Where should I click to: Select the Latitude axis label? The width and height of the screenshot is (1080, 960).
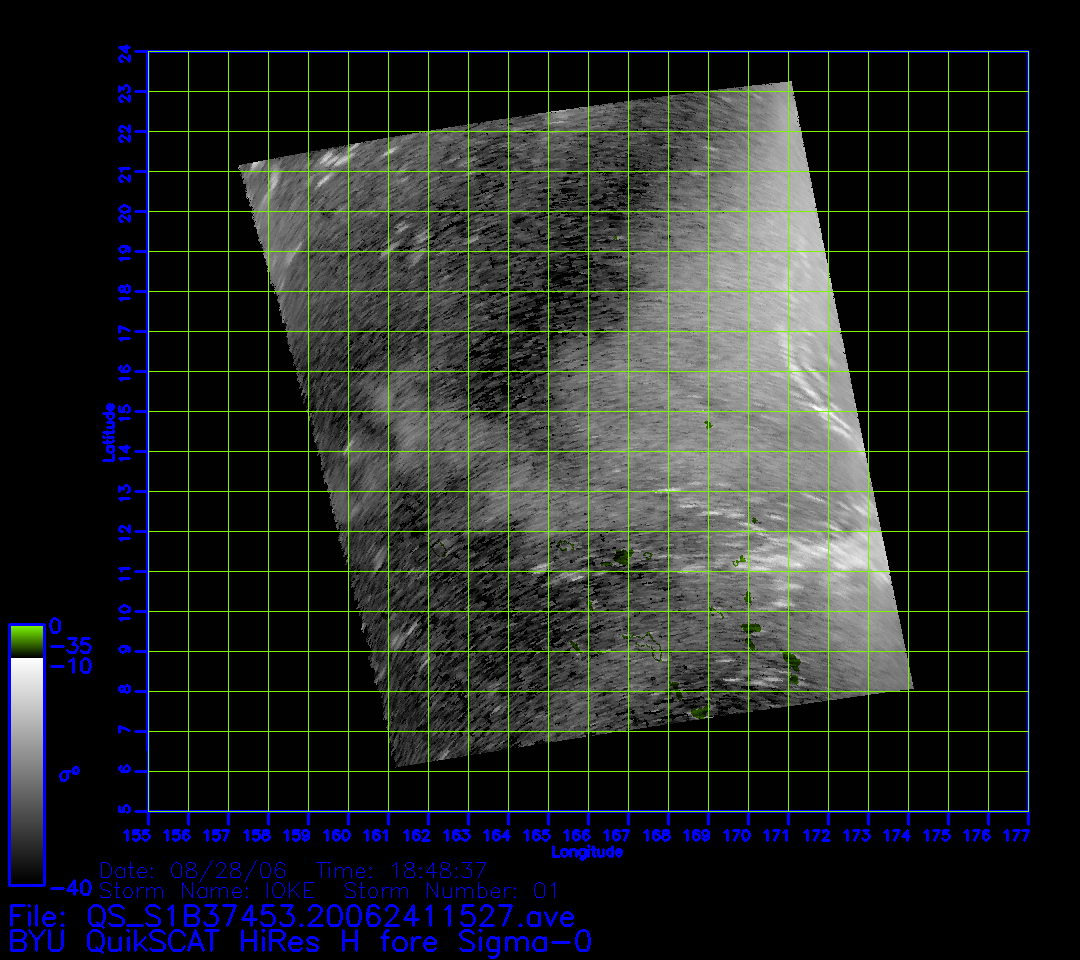point(108,431)
